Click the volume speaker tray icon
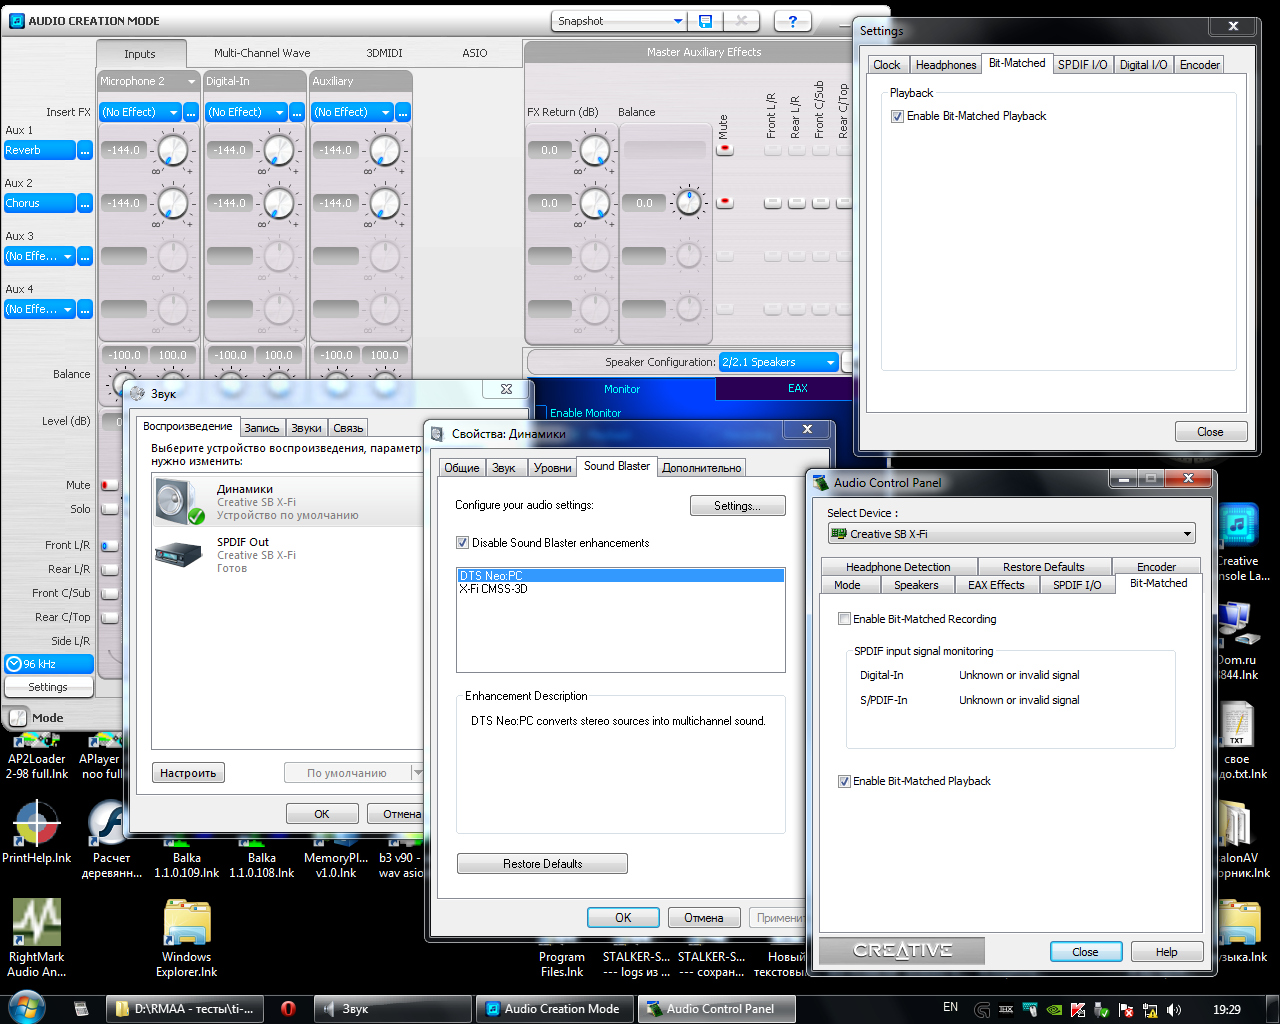Screen dimensions: 1280x1024 click(x=1174, y=1010)
